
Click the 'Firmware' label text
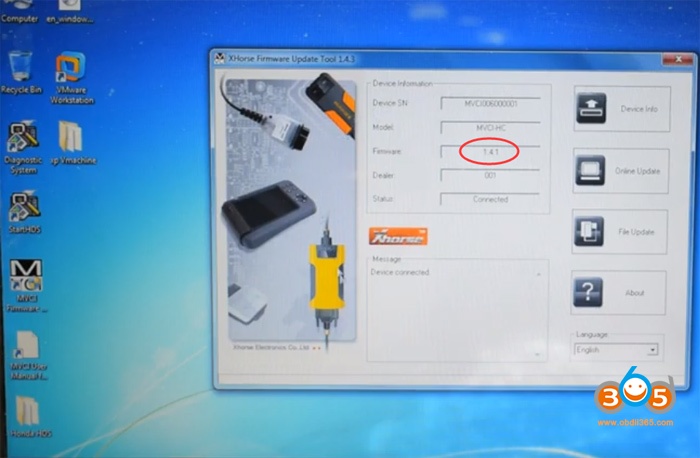coord(387,151)
